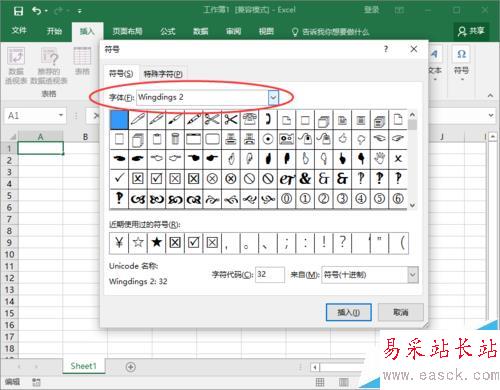This screenshot has width=500, height=390.
Task: Open the font dropdown Wingdings 2
Action: (273, 98)
